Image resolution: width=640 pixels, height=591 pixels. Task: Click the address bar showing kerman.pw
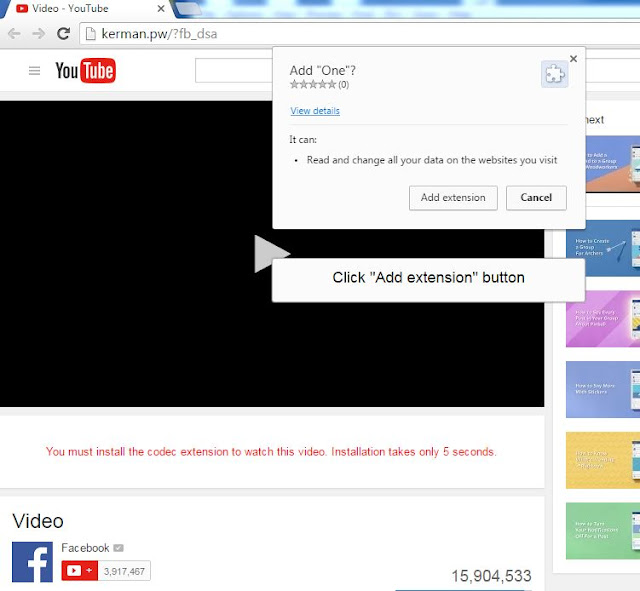[x=359, y=34]
